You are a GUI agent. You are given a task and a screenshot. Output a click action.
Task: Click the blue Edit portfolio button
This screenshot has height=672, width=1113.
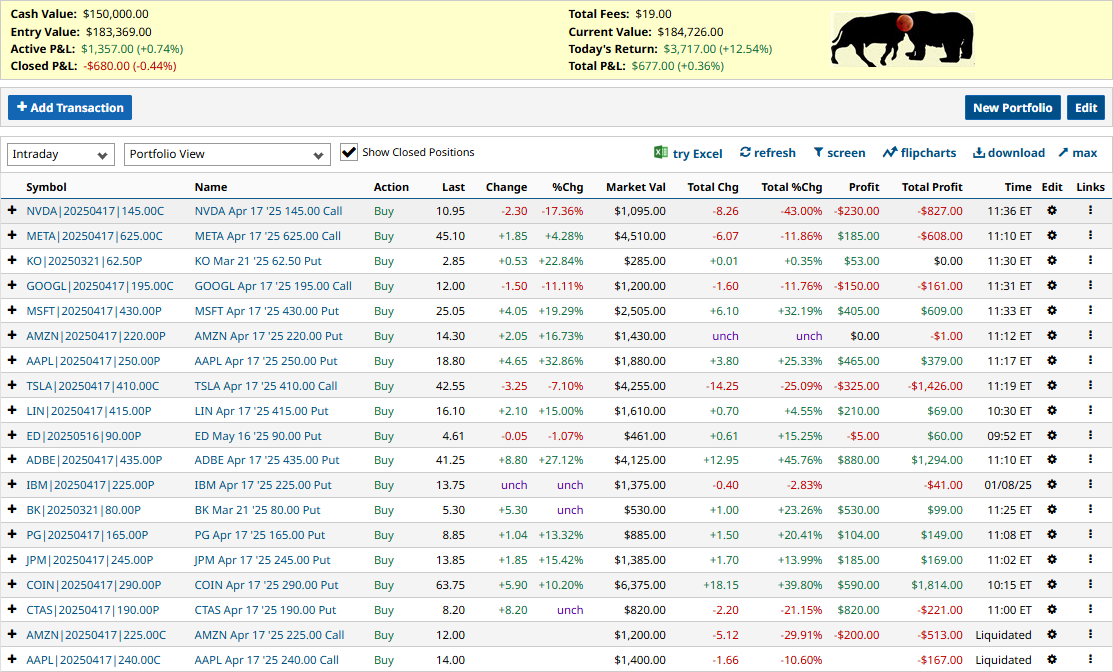click(1085, 108)
